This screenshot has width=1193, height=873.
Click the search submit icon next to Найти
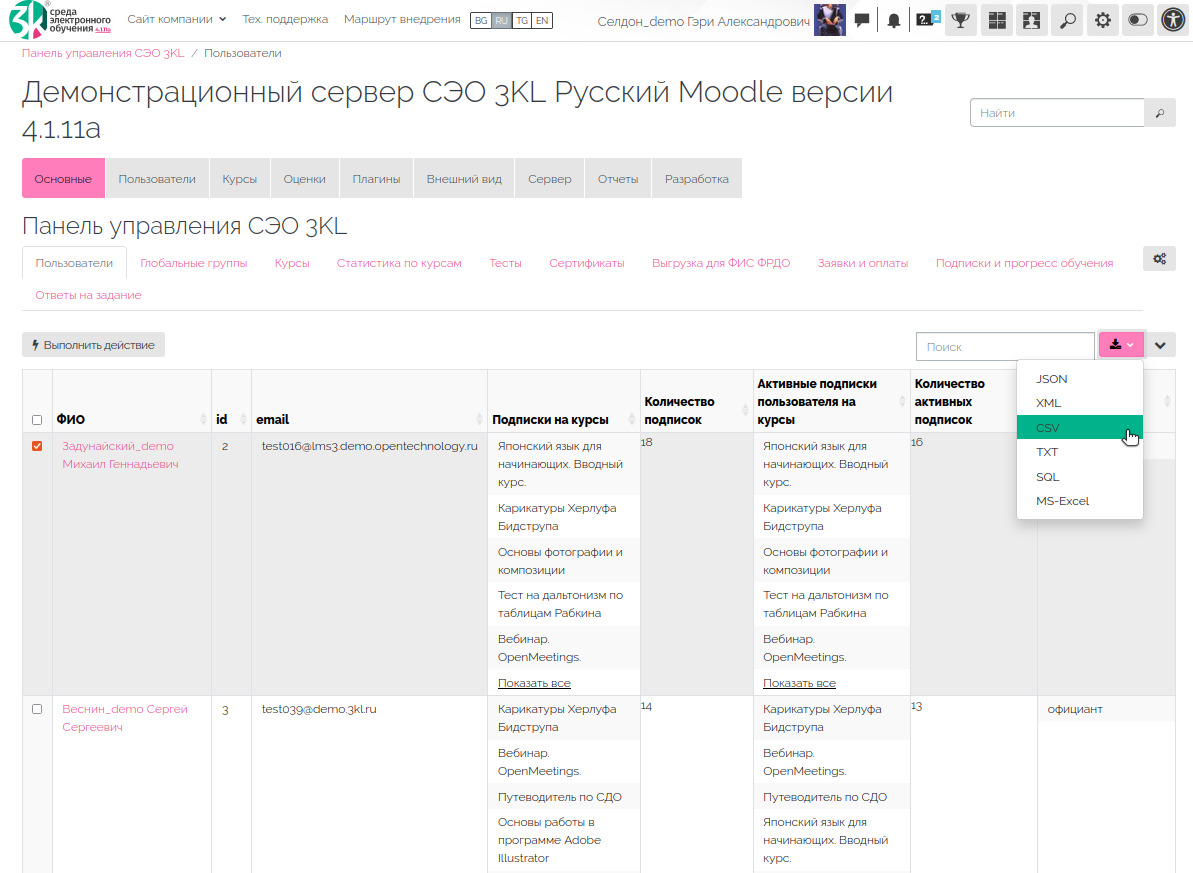pos(1160,113)
